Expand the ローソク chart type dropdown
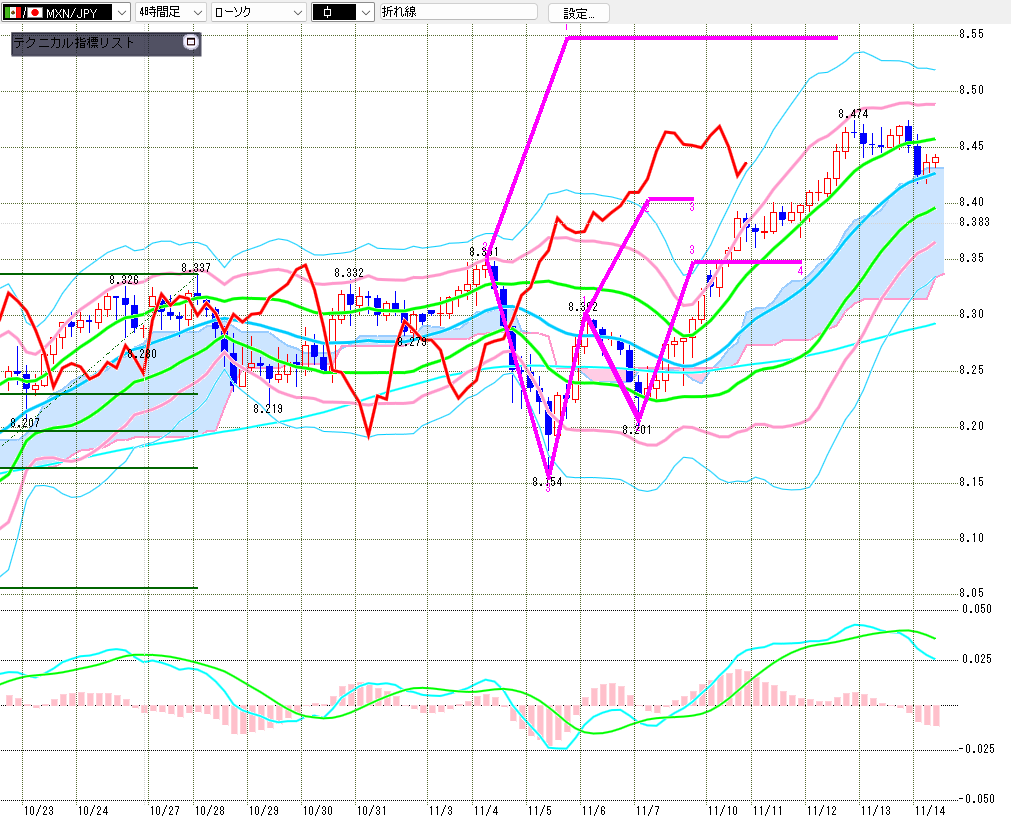Screen dimensions: 1011x821 [x=297, y=13]
